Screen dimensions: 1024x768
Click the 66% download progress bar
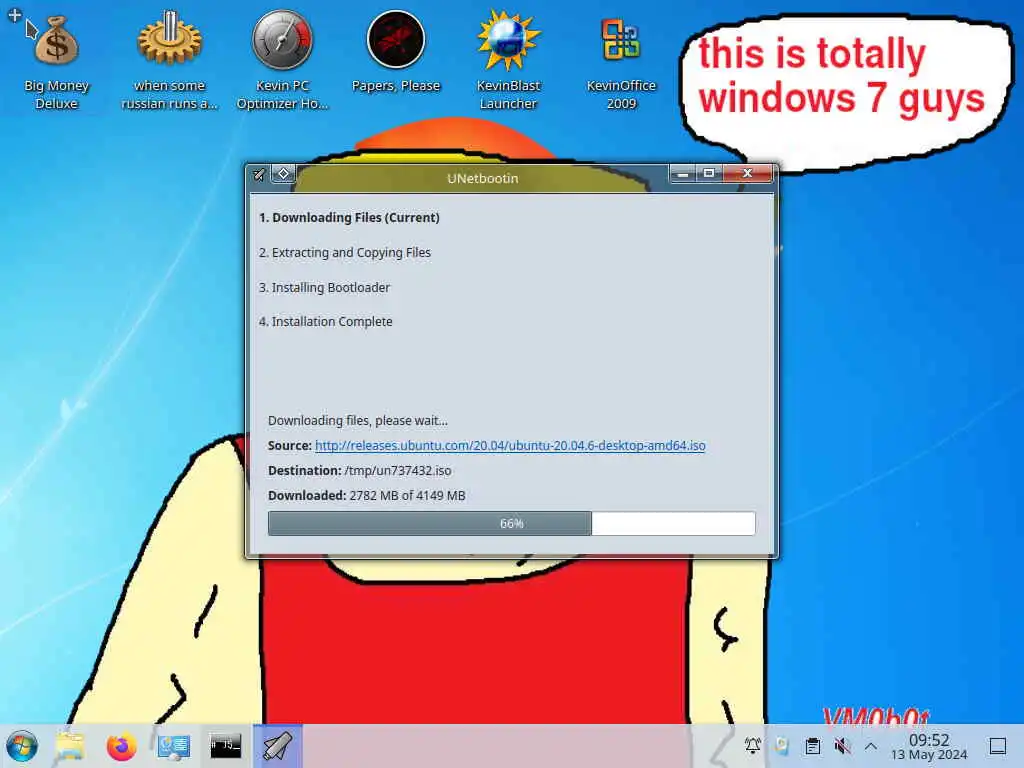[511, 524]
